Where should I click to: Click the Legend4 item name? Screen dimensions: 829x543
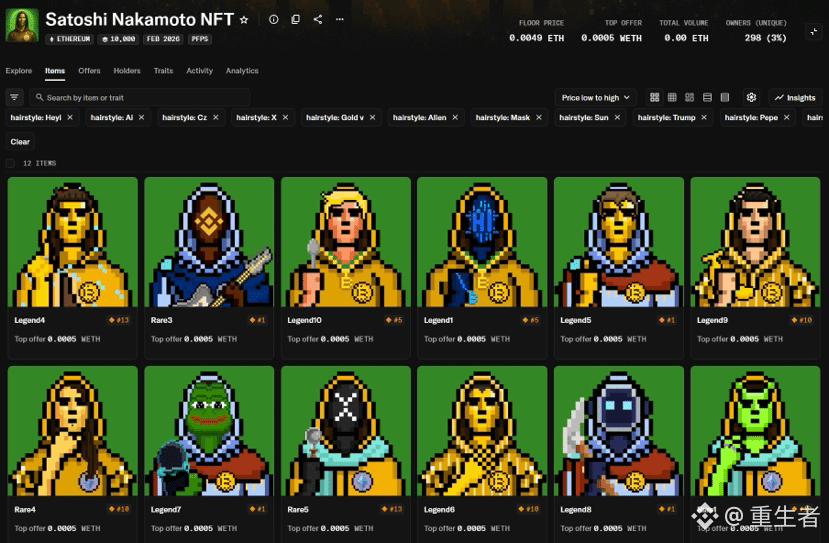click(x=30, y=320)
